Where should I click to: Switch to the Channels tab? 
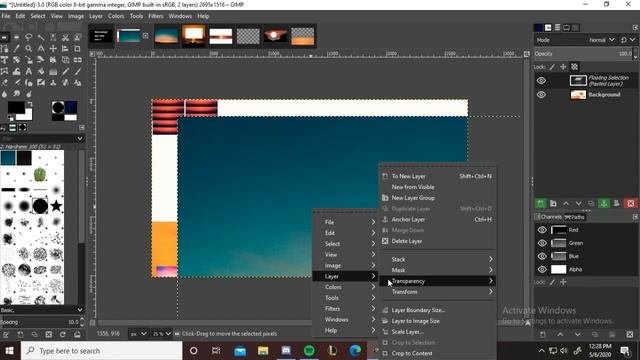[x=548, y=217]
